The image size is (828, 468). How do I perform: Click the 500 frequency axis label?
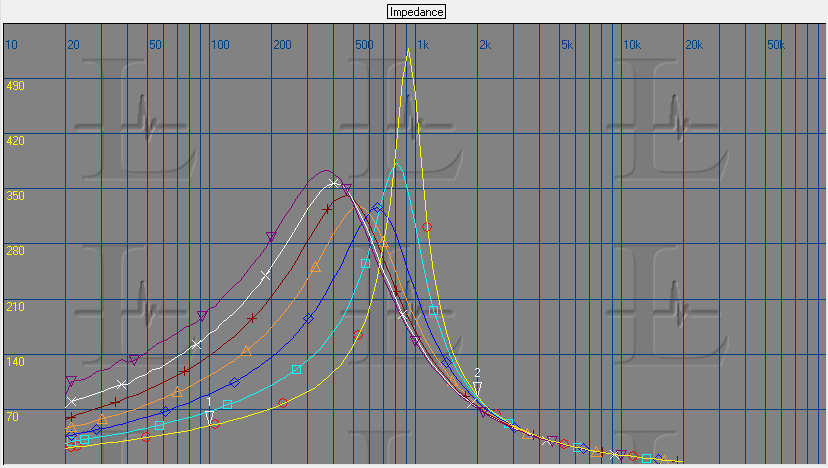click(x=364, y=45)
